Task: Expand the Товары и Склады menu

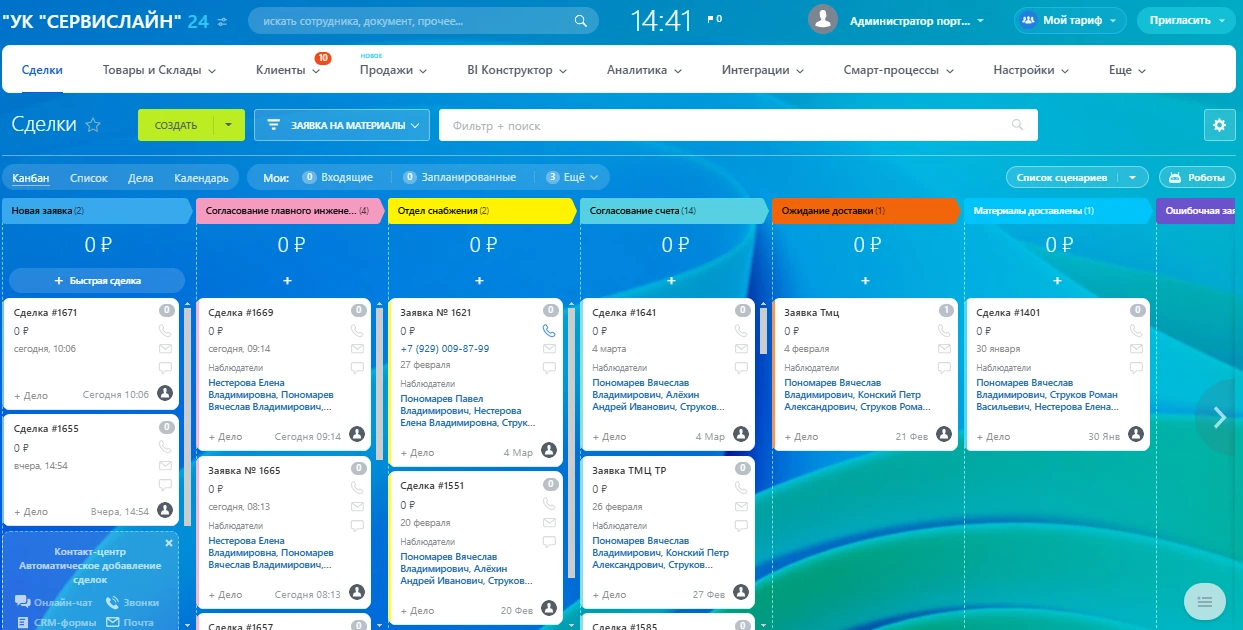Action: 160,70
